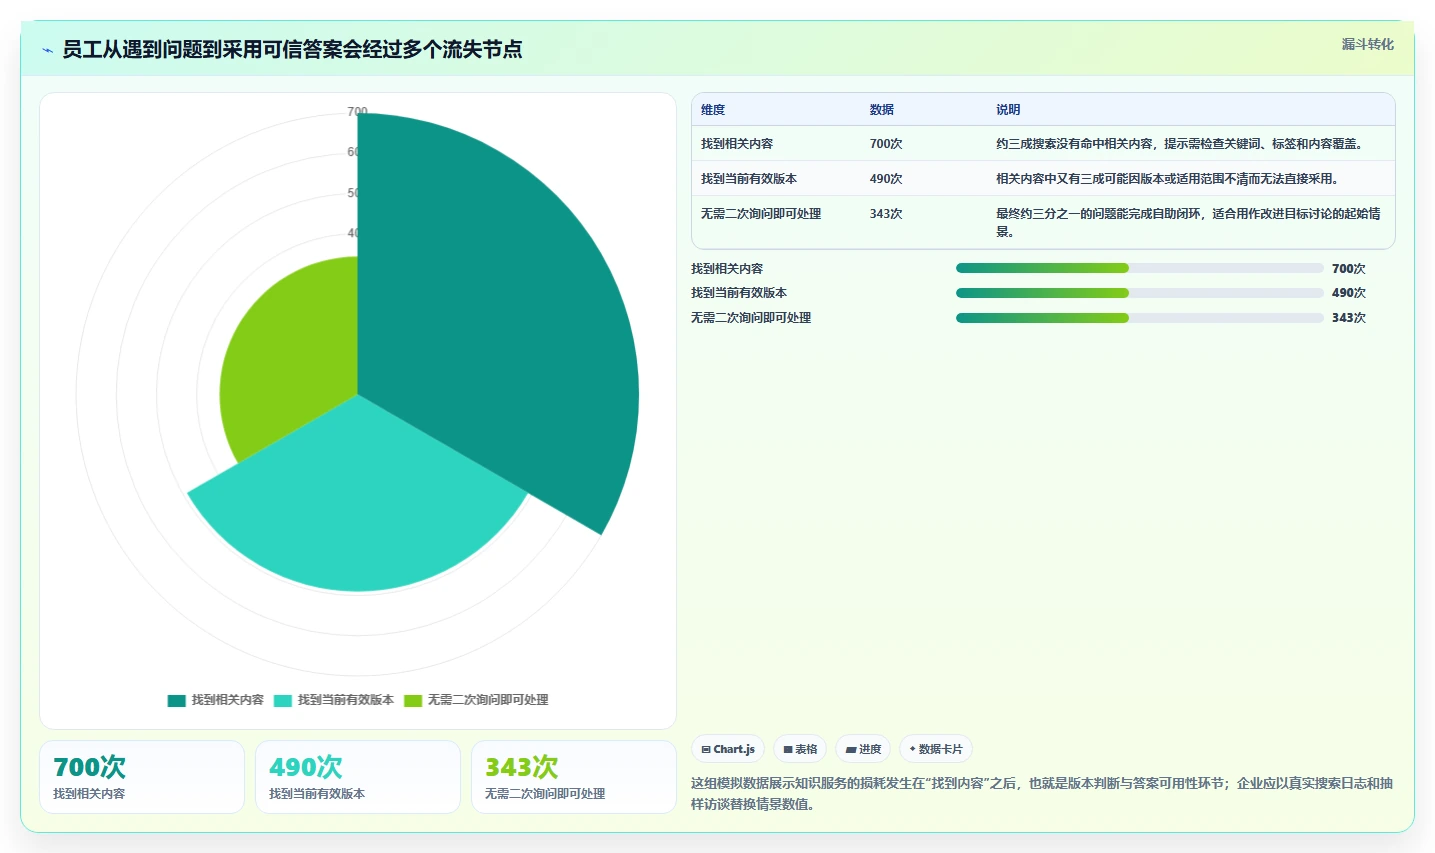The image size is (1435, 853).
Task: Click the 无需二次询问即可处理 progress bar
Action: (1140, 318)
